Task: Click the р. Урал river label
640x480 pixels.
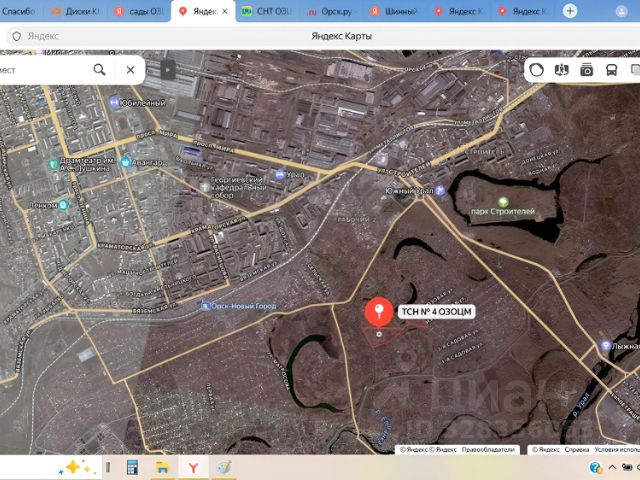Action: (580, 404)
